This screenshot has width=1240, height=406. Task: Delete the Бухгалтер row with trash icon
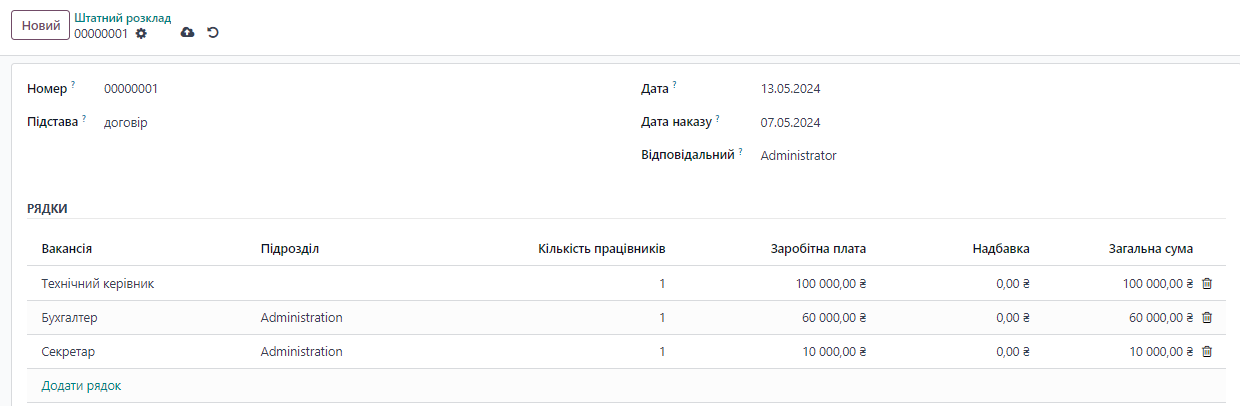point(1206,317)
